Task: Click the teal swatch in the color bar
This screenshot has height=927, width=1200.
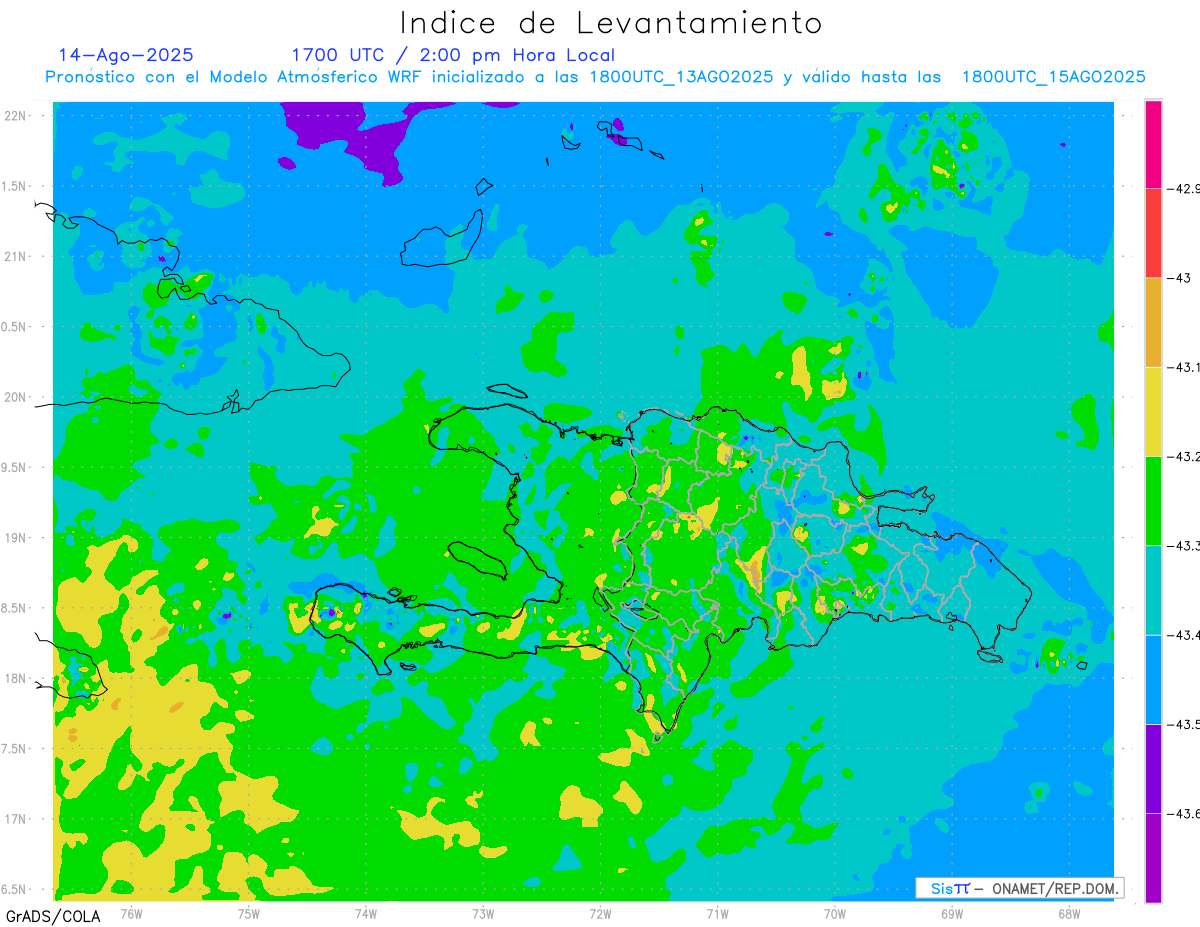Action: (1153, 590)
